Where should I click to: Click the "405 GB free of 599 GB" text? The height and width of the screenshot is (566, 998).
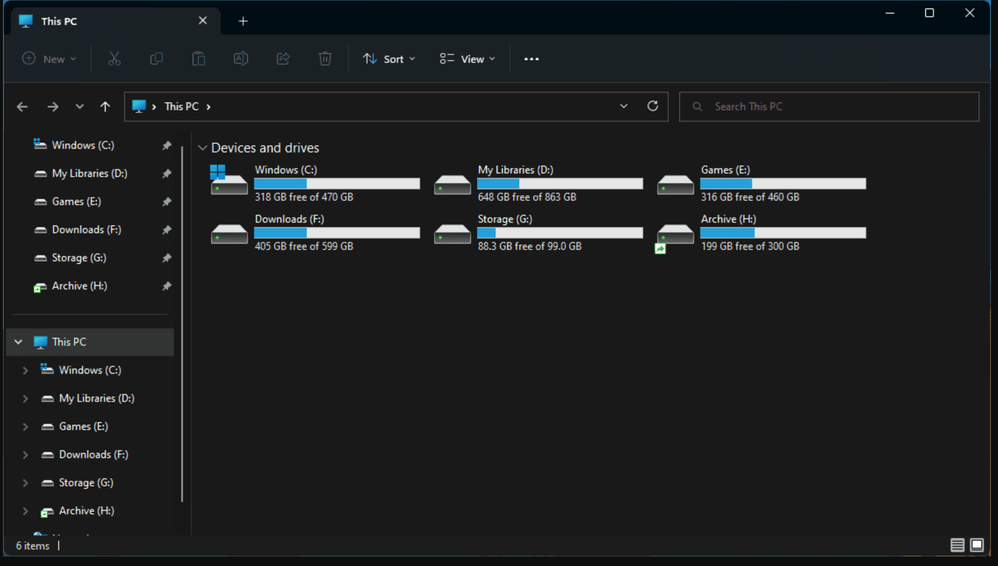(x=304, y=246)
